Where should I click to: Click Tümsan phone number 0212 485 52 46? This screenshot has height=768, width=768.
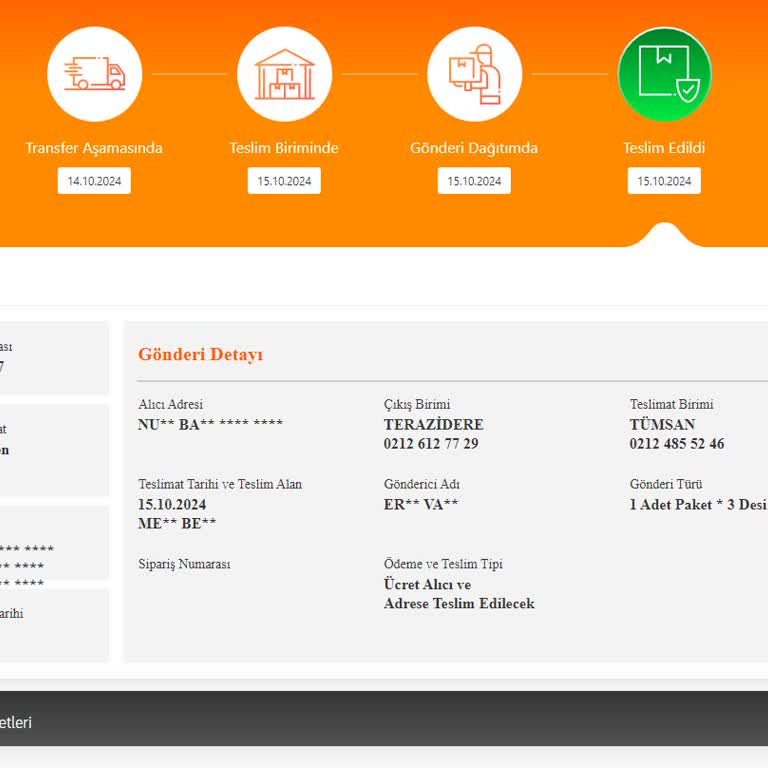coord(677,444)
